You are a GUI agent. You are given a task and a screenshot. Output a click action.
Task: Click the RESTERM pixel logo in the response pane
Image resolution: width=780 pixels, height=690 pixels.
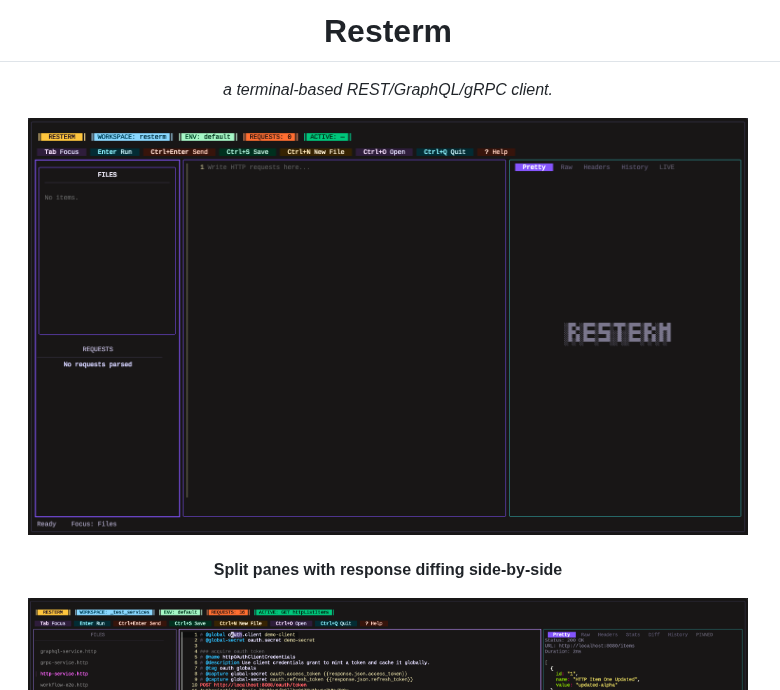click(618, 333)
